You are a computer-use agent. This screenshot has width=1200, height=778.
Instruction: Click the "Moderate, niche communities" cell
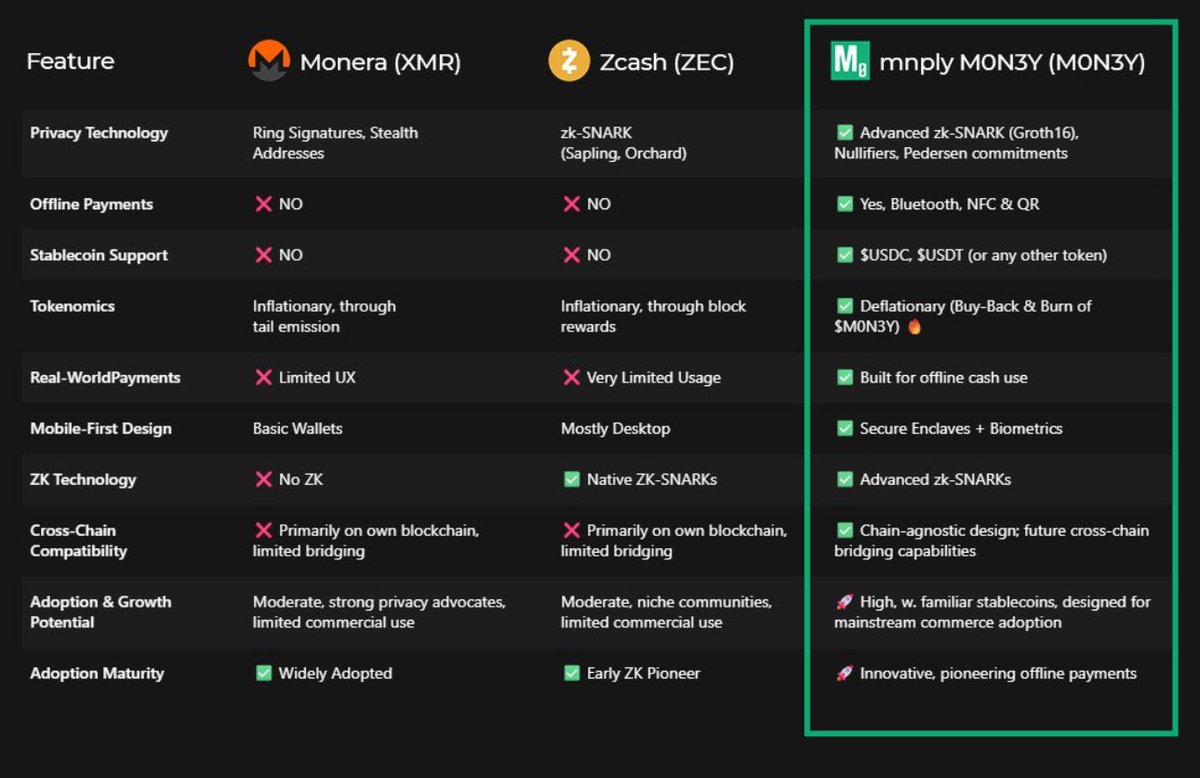[666, 612]
